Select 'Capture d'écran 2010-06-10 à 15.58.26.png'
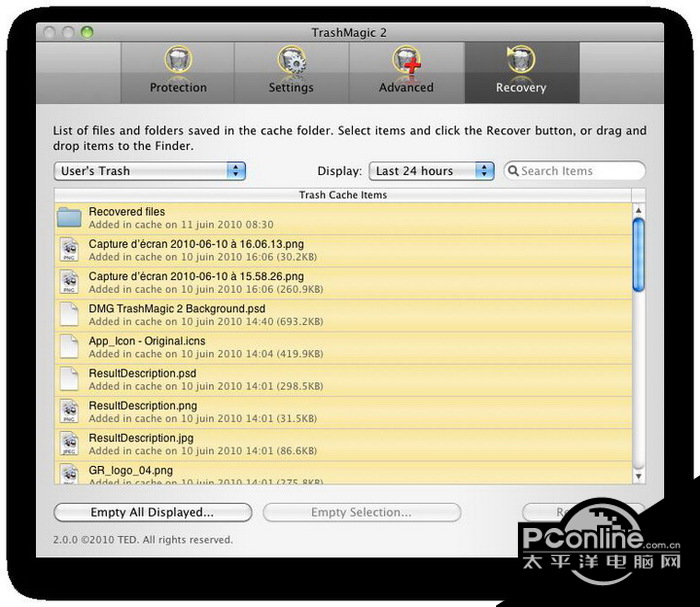The width and height of the screenshot is (700, 607). click(196, 276)
